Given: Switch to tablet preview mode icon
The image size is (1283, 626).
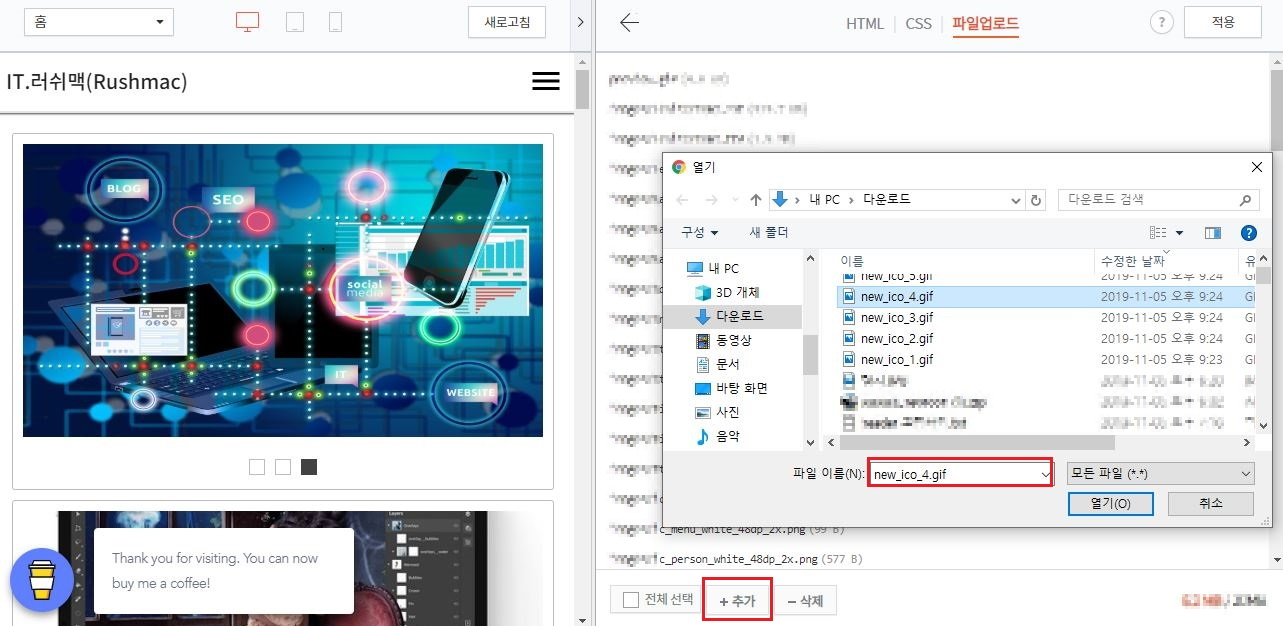Looking at the screenshot, I should tap(295, 22).
